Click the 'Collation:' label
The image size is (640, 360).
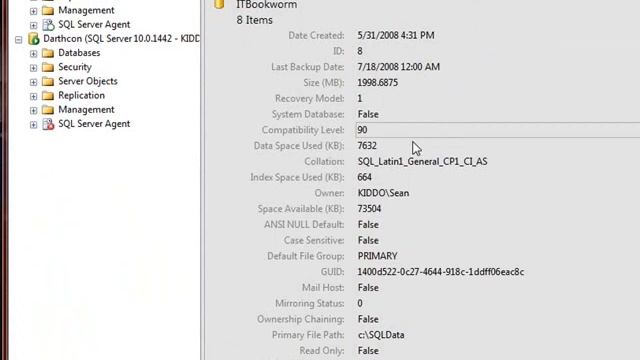tap(324, 162)
